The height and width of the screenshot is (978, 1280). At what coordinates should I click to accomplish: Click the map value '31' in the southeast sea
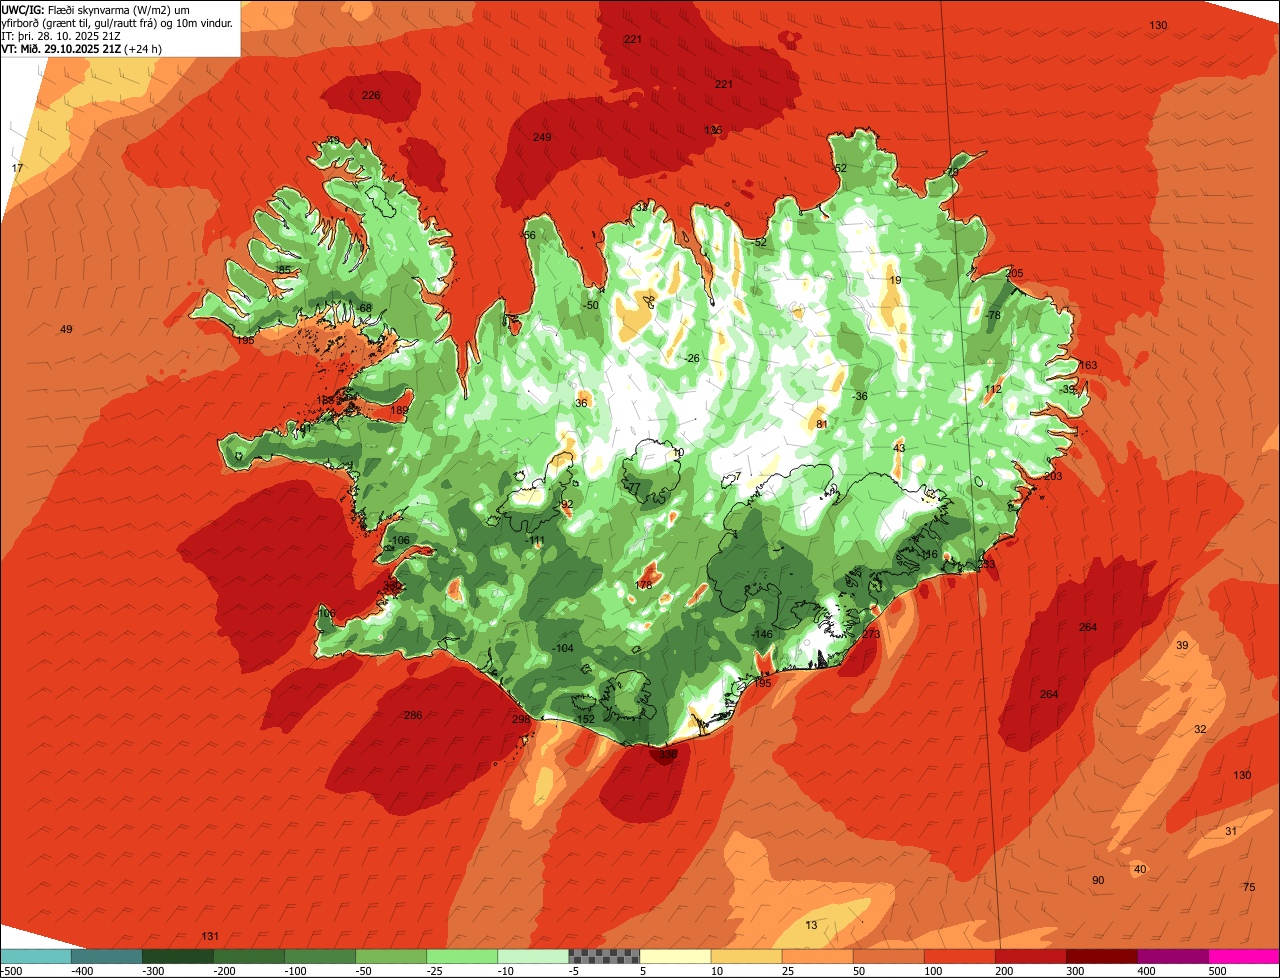[x=1231, y=831]
